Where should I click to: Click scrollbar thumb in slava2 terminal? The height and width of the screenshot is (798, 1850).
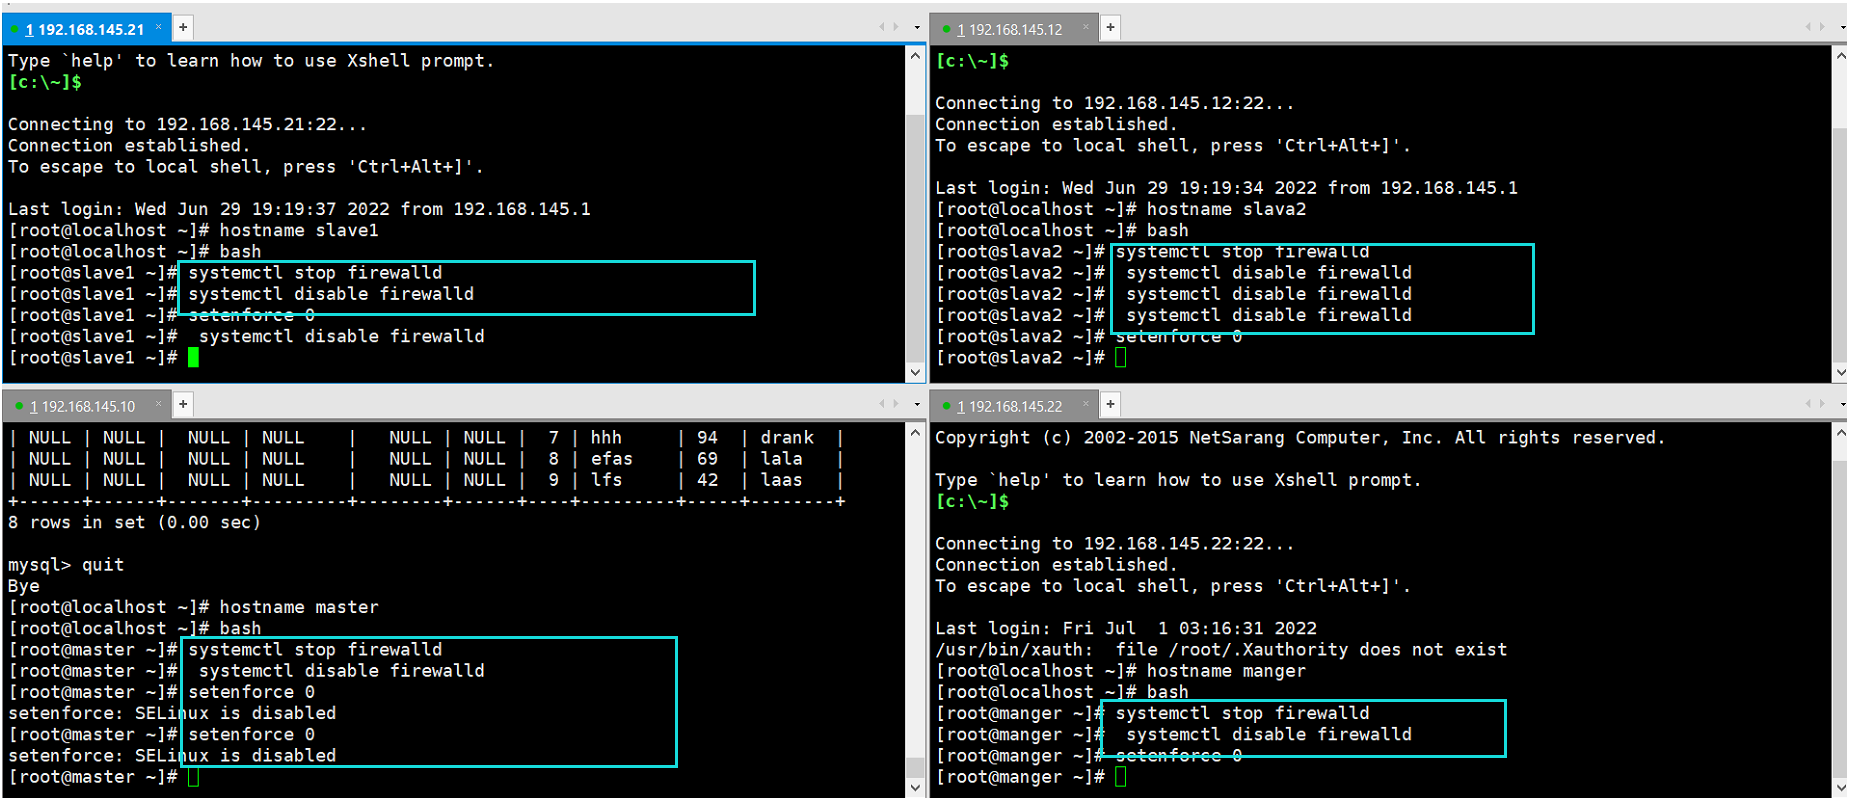[x=1841, y=245]
